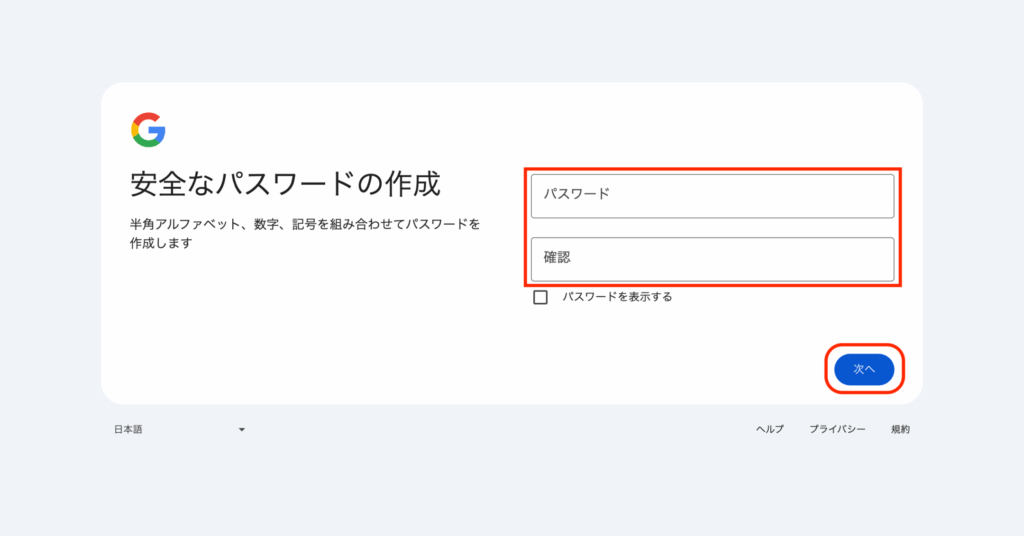Click the Google logo
Viewport: 1024px width, 536px height.
(x=148, y=130)
